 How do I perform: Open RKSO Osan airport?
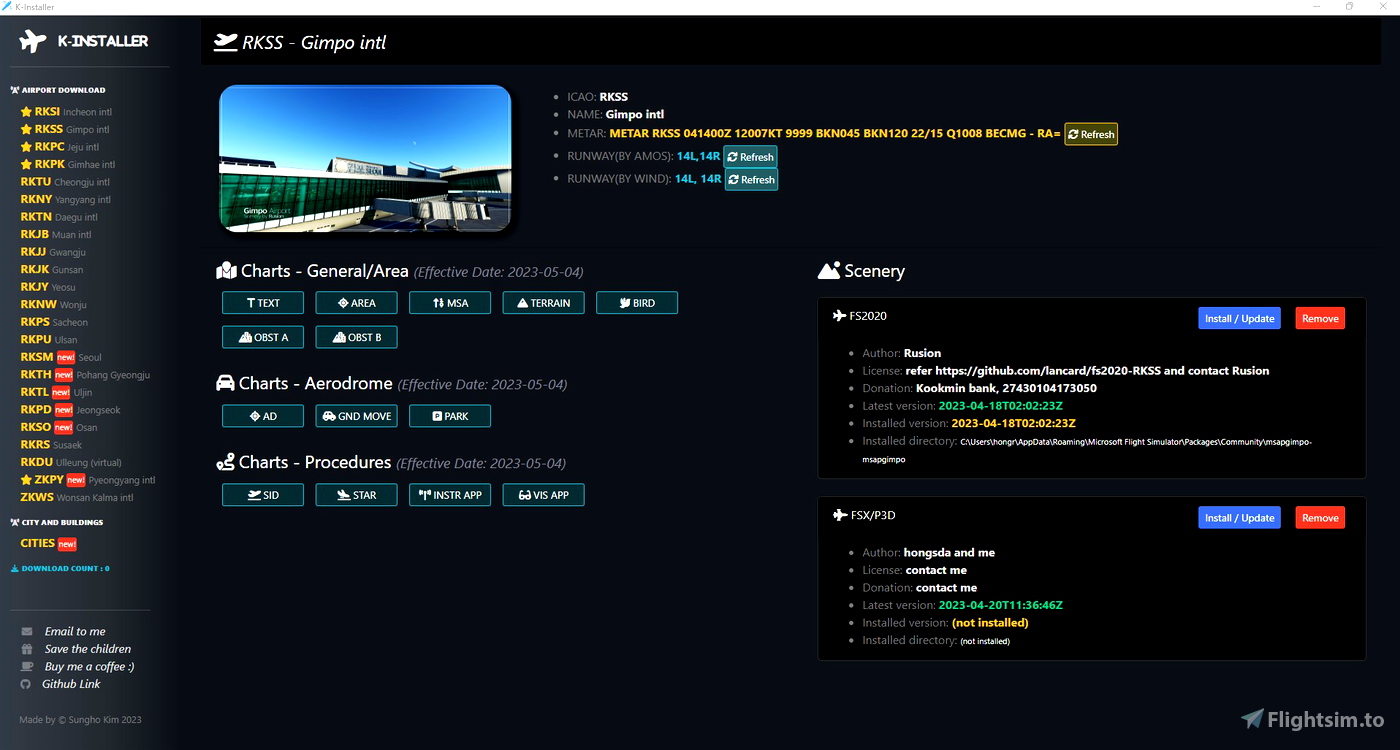pyautogui.click(x=59, y=427)
